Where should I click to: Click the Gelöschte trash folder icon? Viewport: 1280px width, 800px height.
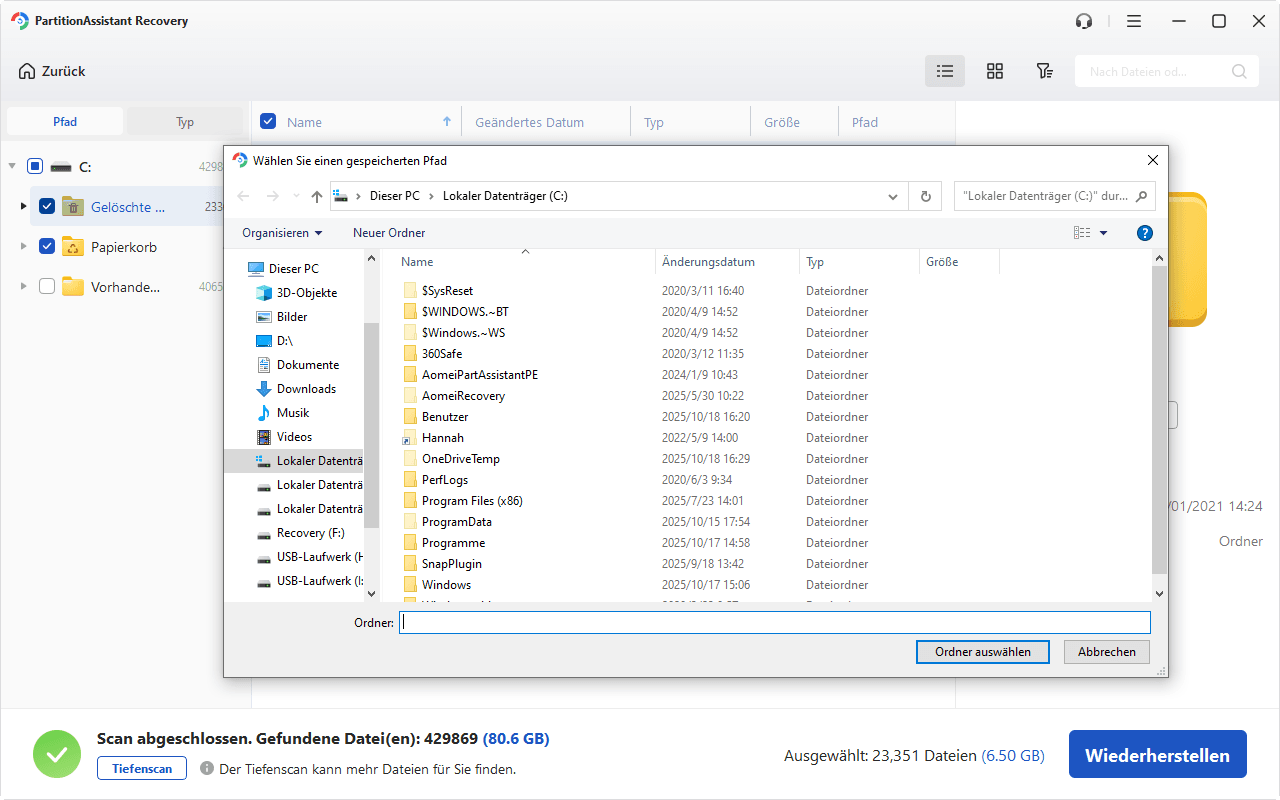click(x=72, y=207)
